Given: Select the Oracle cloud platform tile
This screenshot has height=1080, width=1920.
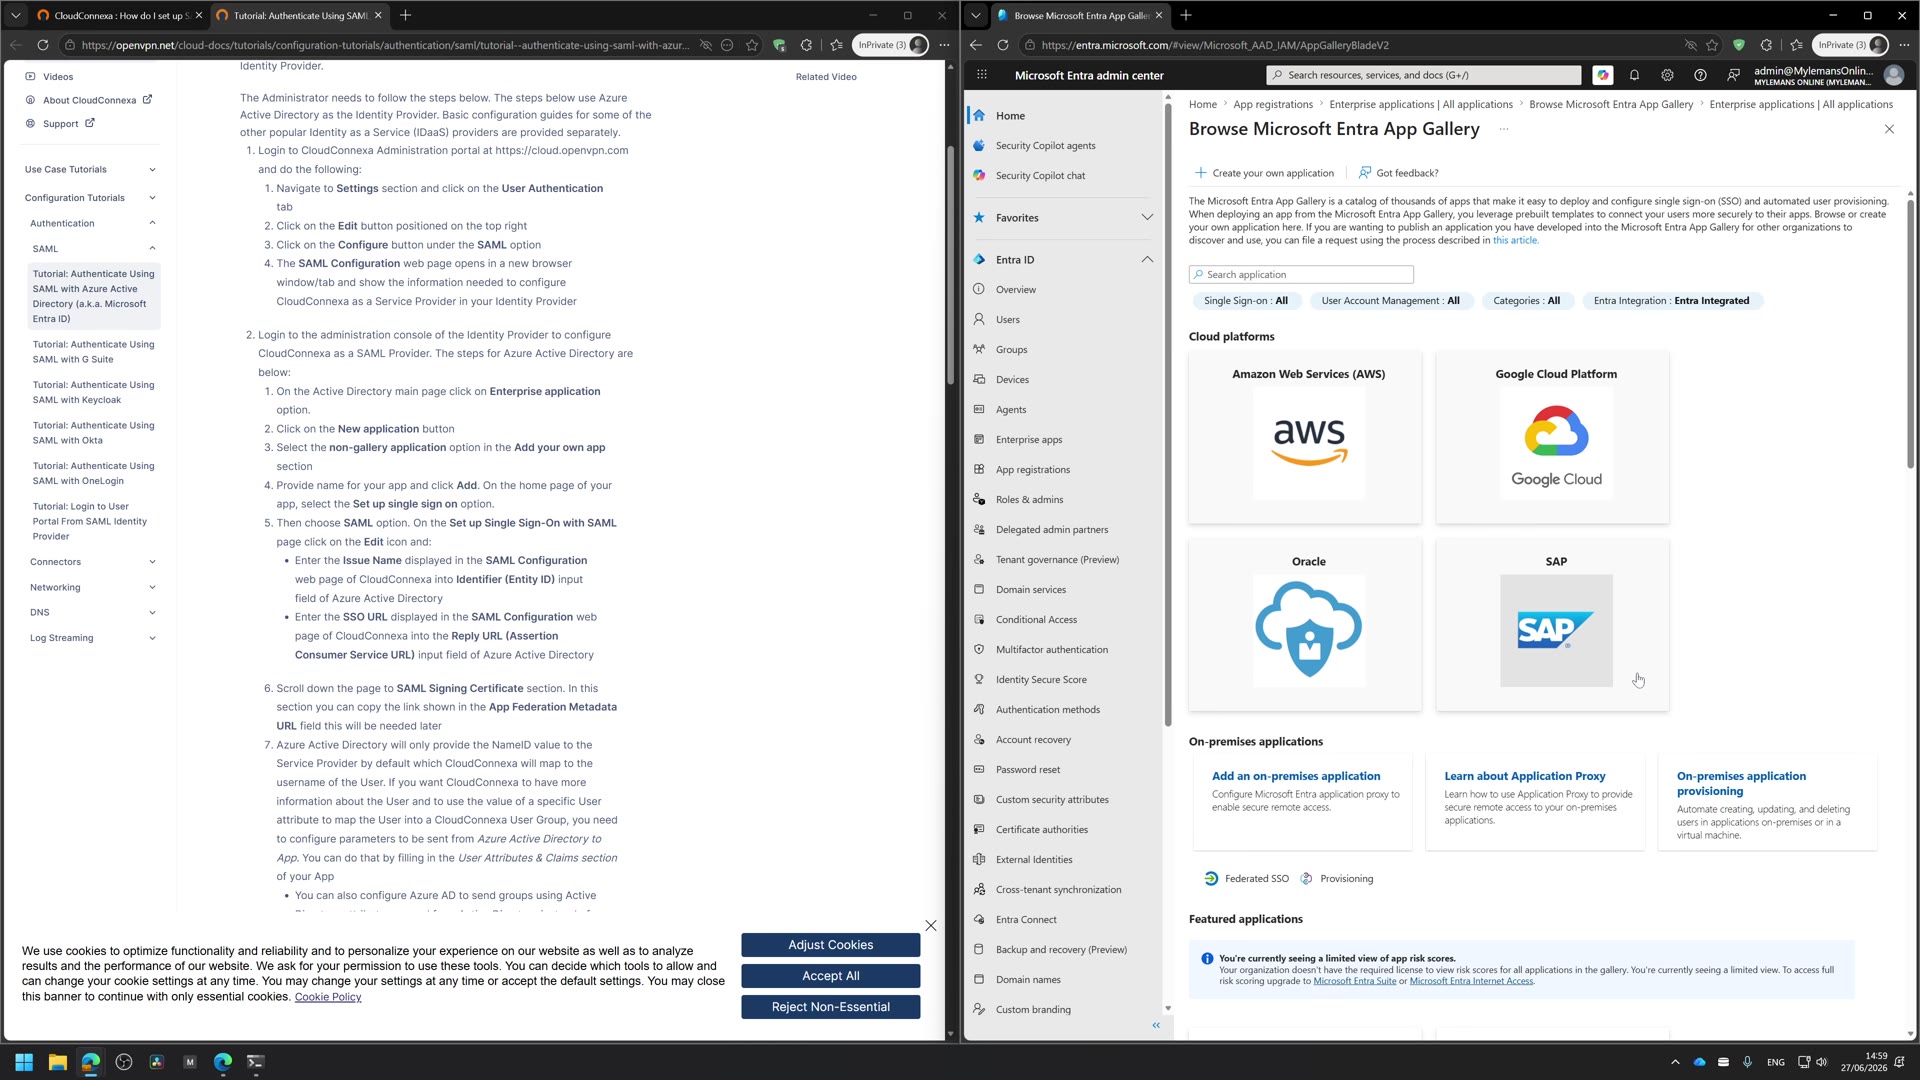Looking at the screenshot, I should [1305, 624].
